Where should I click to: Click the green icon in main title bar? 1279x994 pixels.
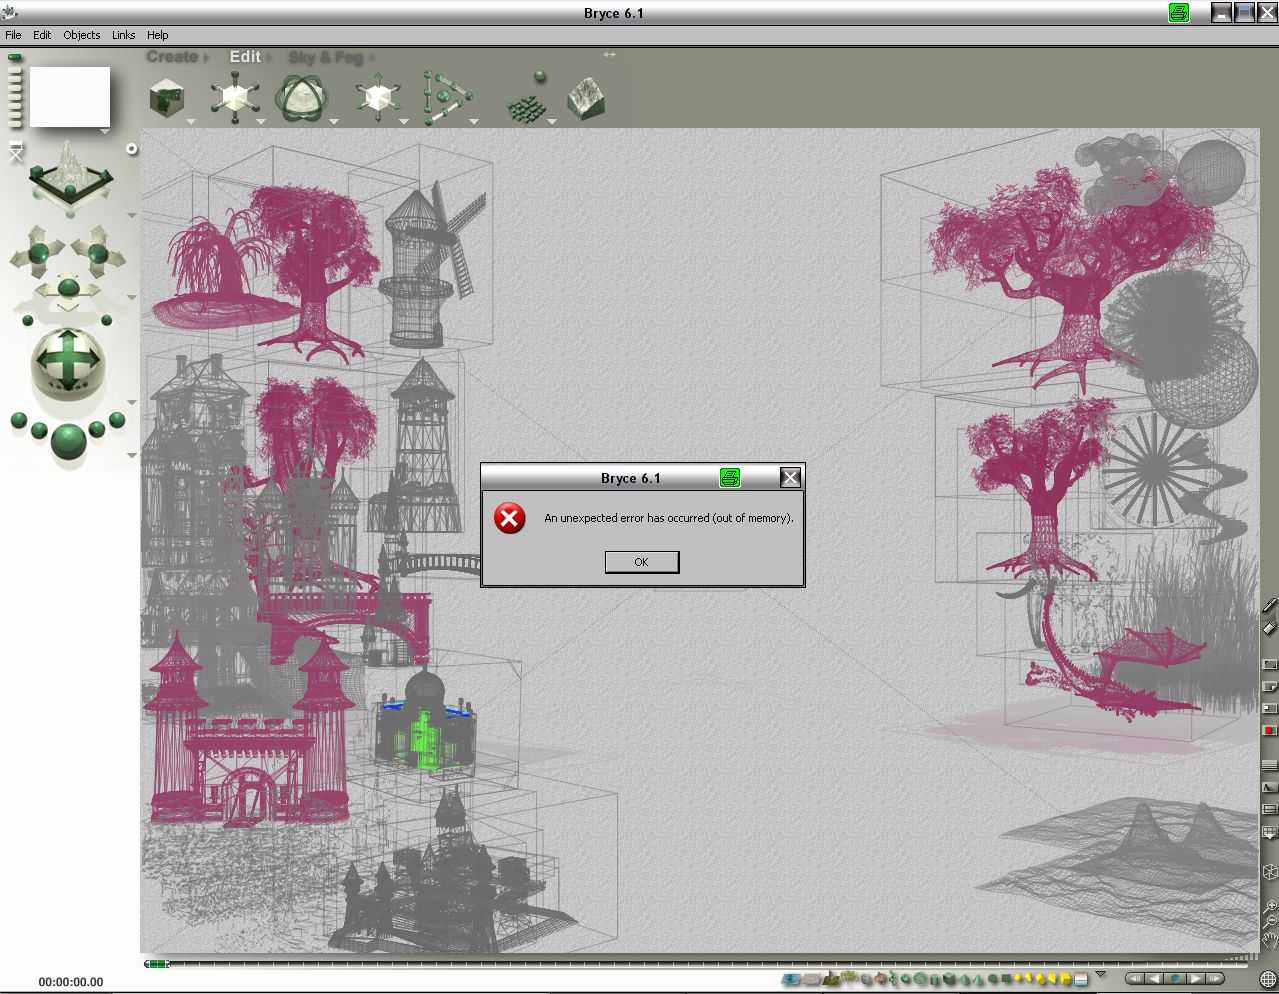coord(1180,13)
